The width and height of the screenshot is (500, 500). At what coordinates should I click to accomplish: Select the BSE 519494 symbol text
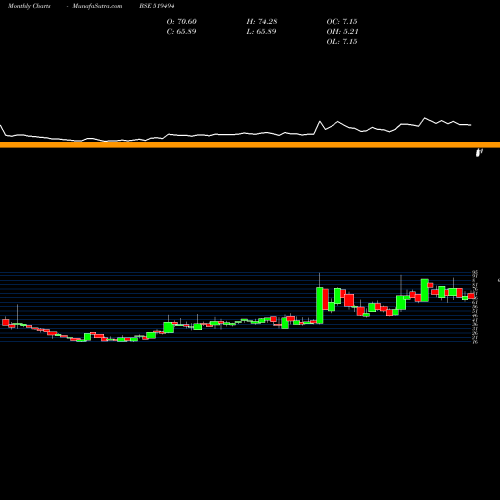(157, 6)
